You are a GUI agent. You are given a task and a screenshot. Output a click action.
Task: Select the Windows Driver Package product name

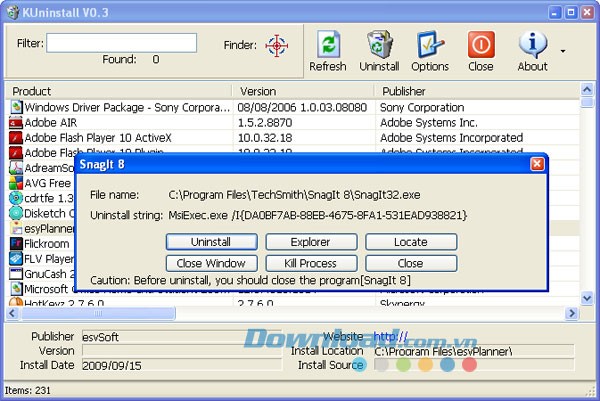[x=127, y=108]
